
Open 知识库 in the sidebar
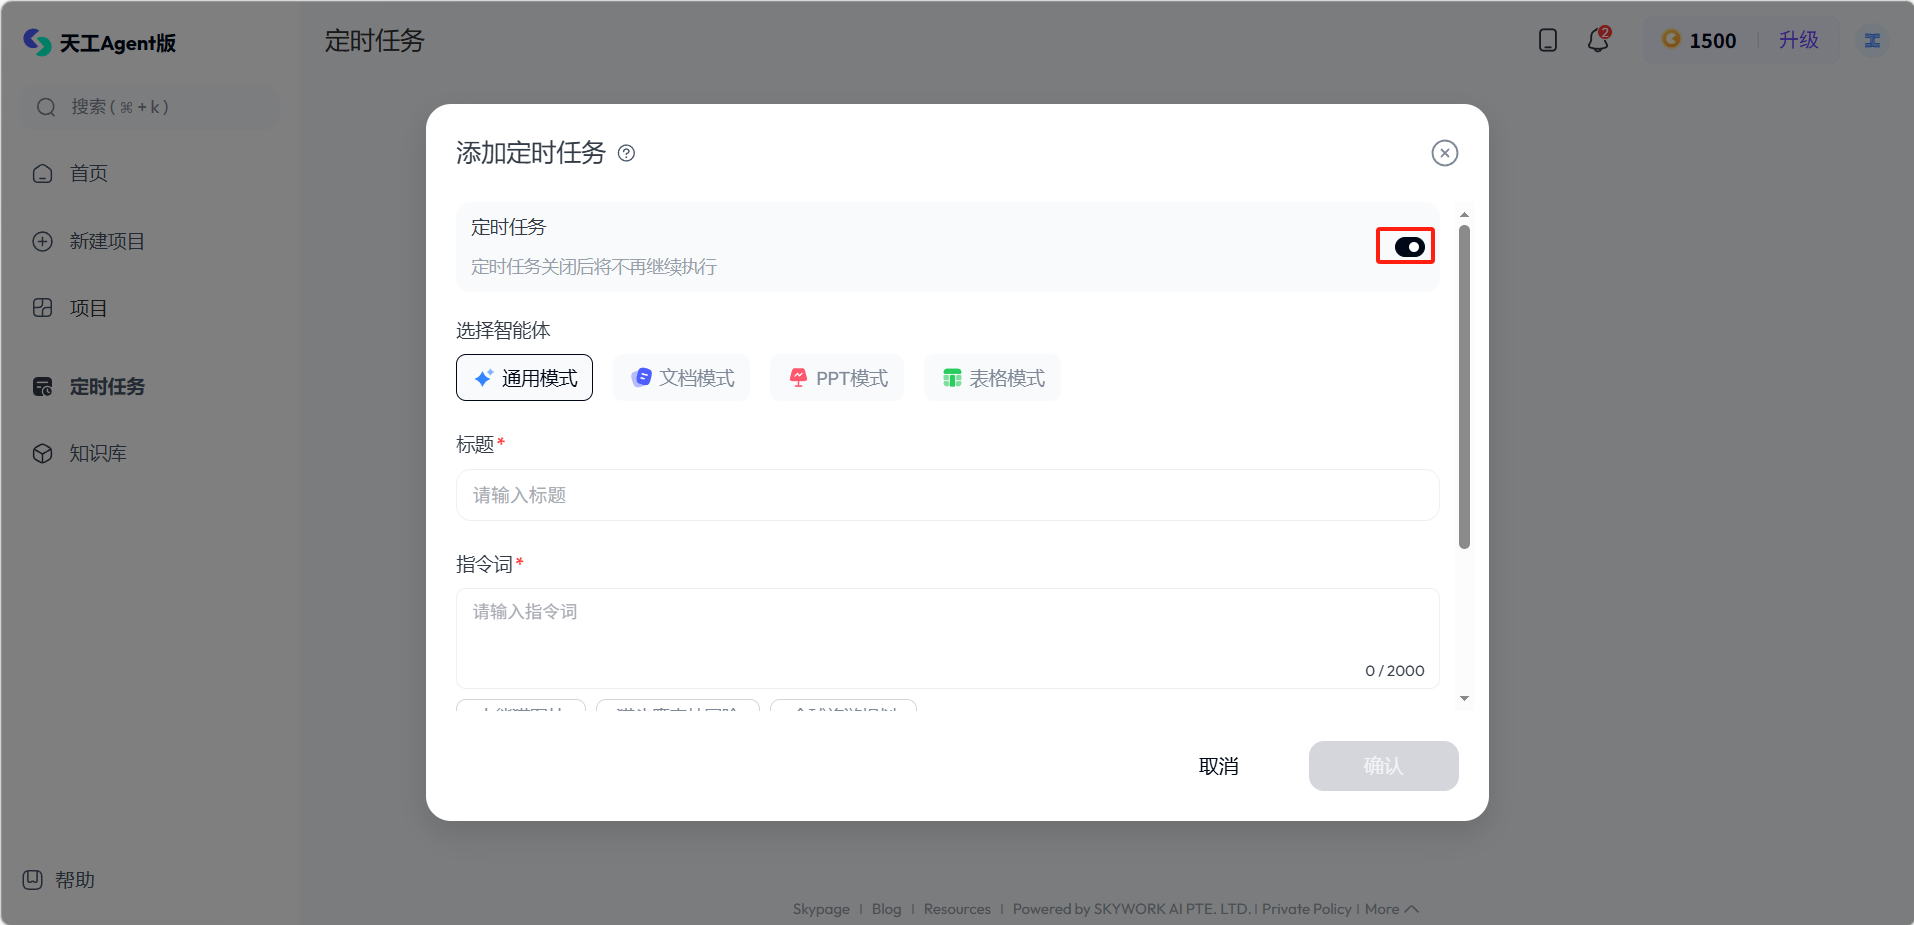(97, 454)
